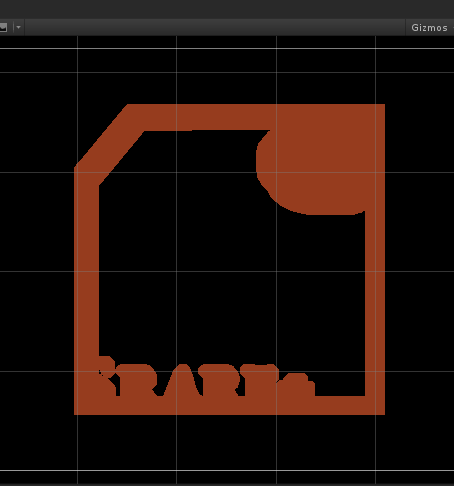This screenshot has height=486, width=454.
Task: Toggle the scene effects image icon
Action: pos(3,27)
